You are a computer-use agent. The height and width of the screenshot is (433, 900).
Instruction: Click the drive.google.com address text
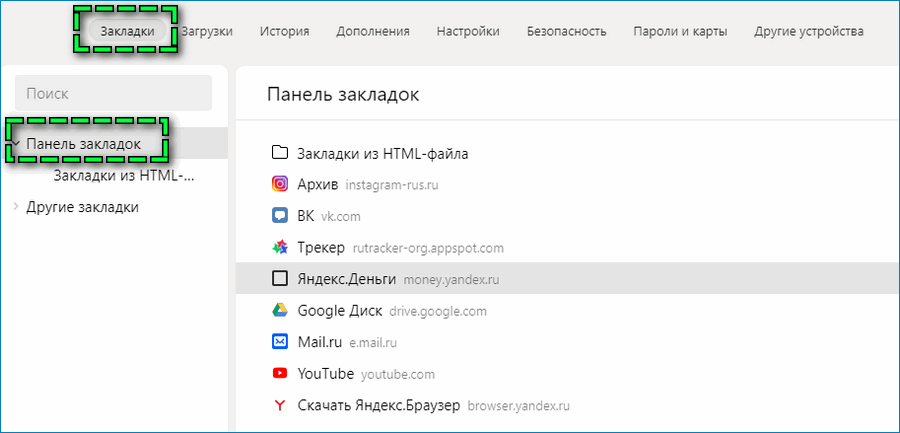pos(438,312)
